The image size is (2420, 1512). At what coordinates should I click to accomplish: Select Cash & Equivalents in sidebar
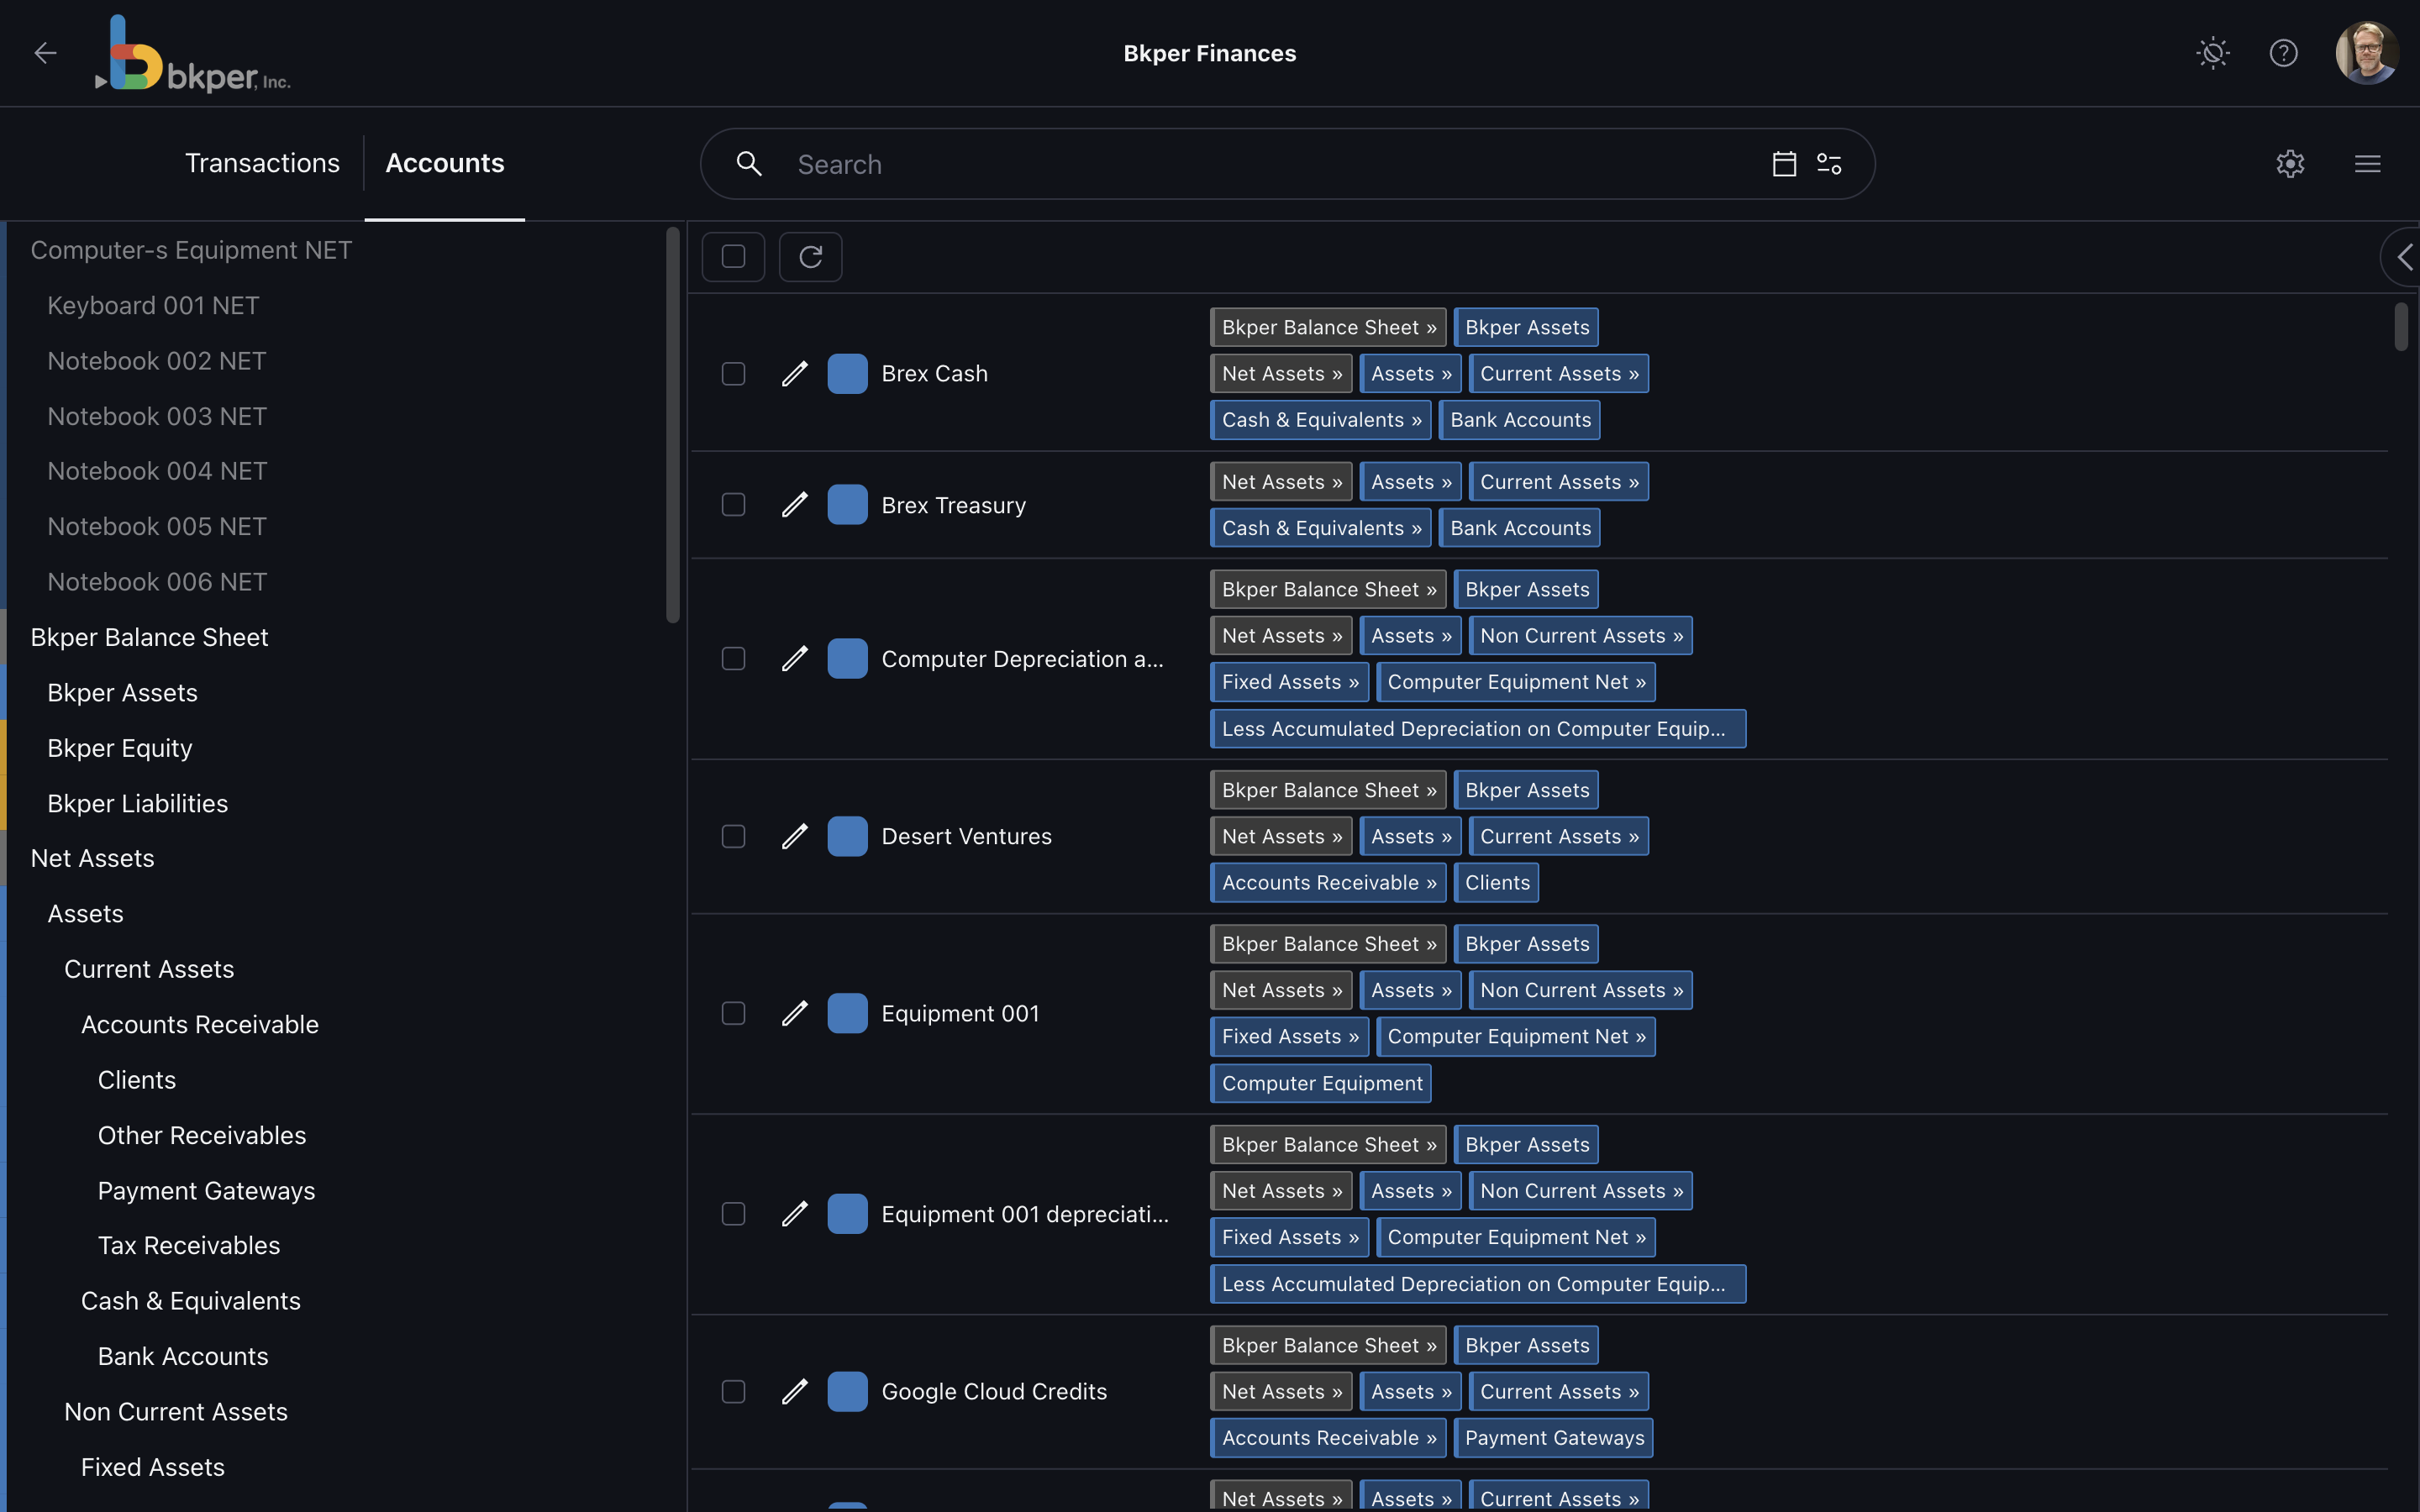190,1301
